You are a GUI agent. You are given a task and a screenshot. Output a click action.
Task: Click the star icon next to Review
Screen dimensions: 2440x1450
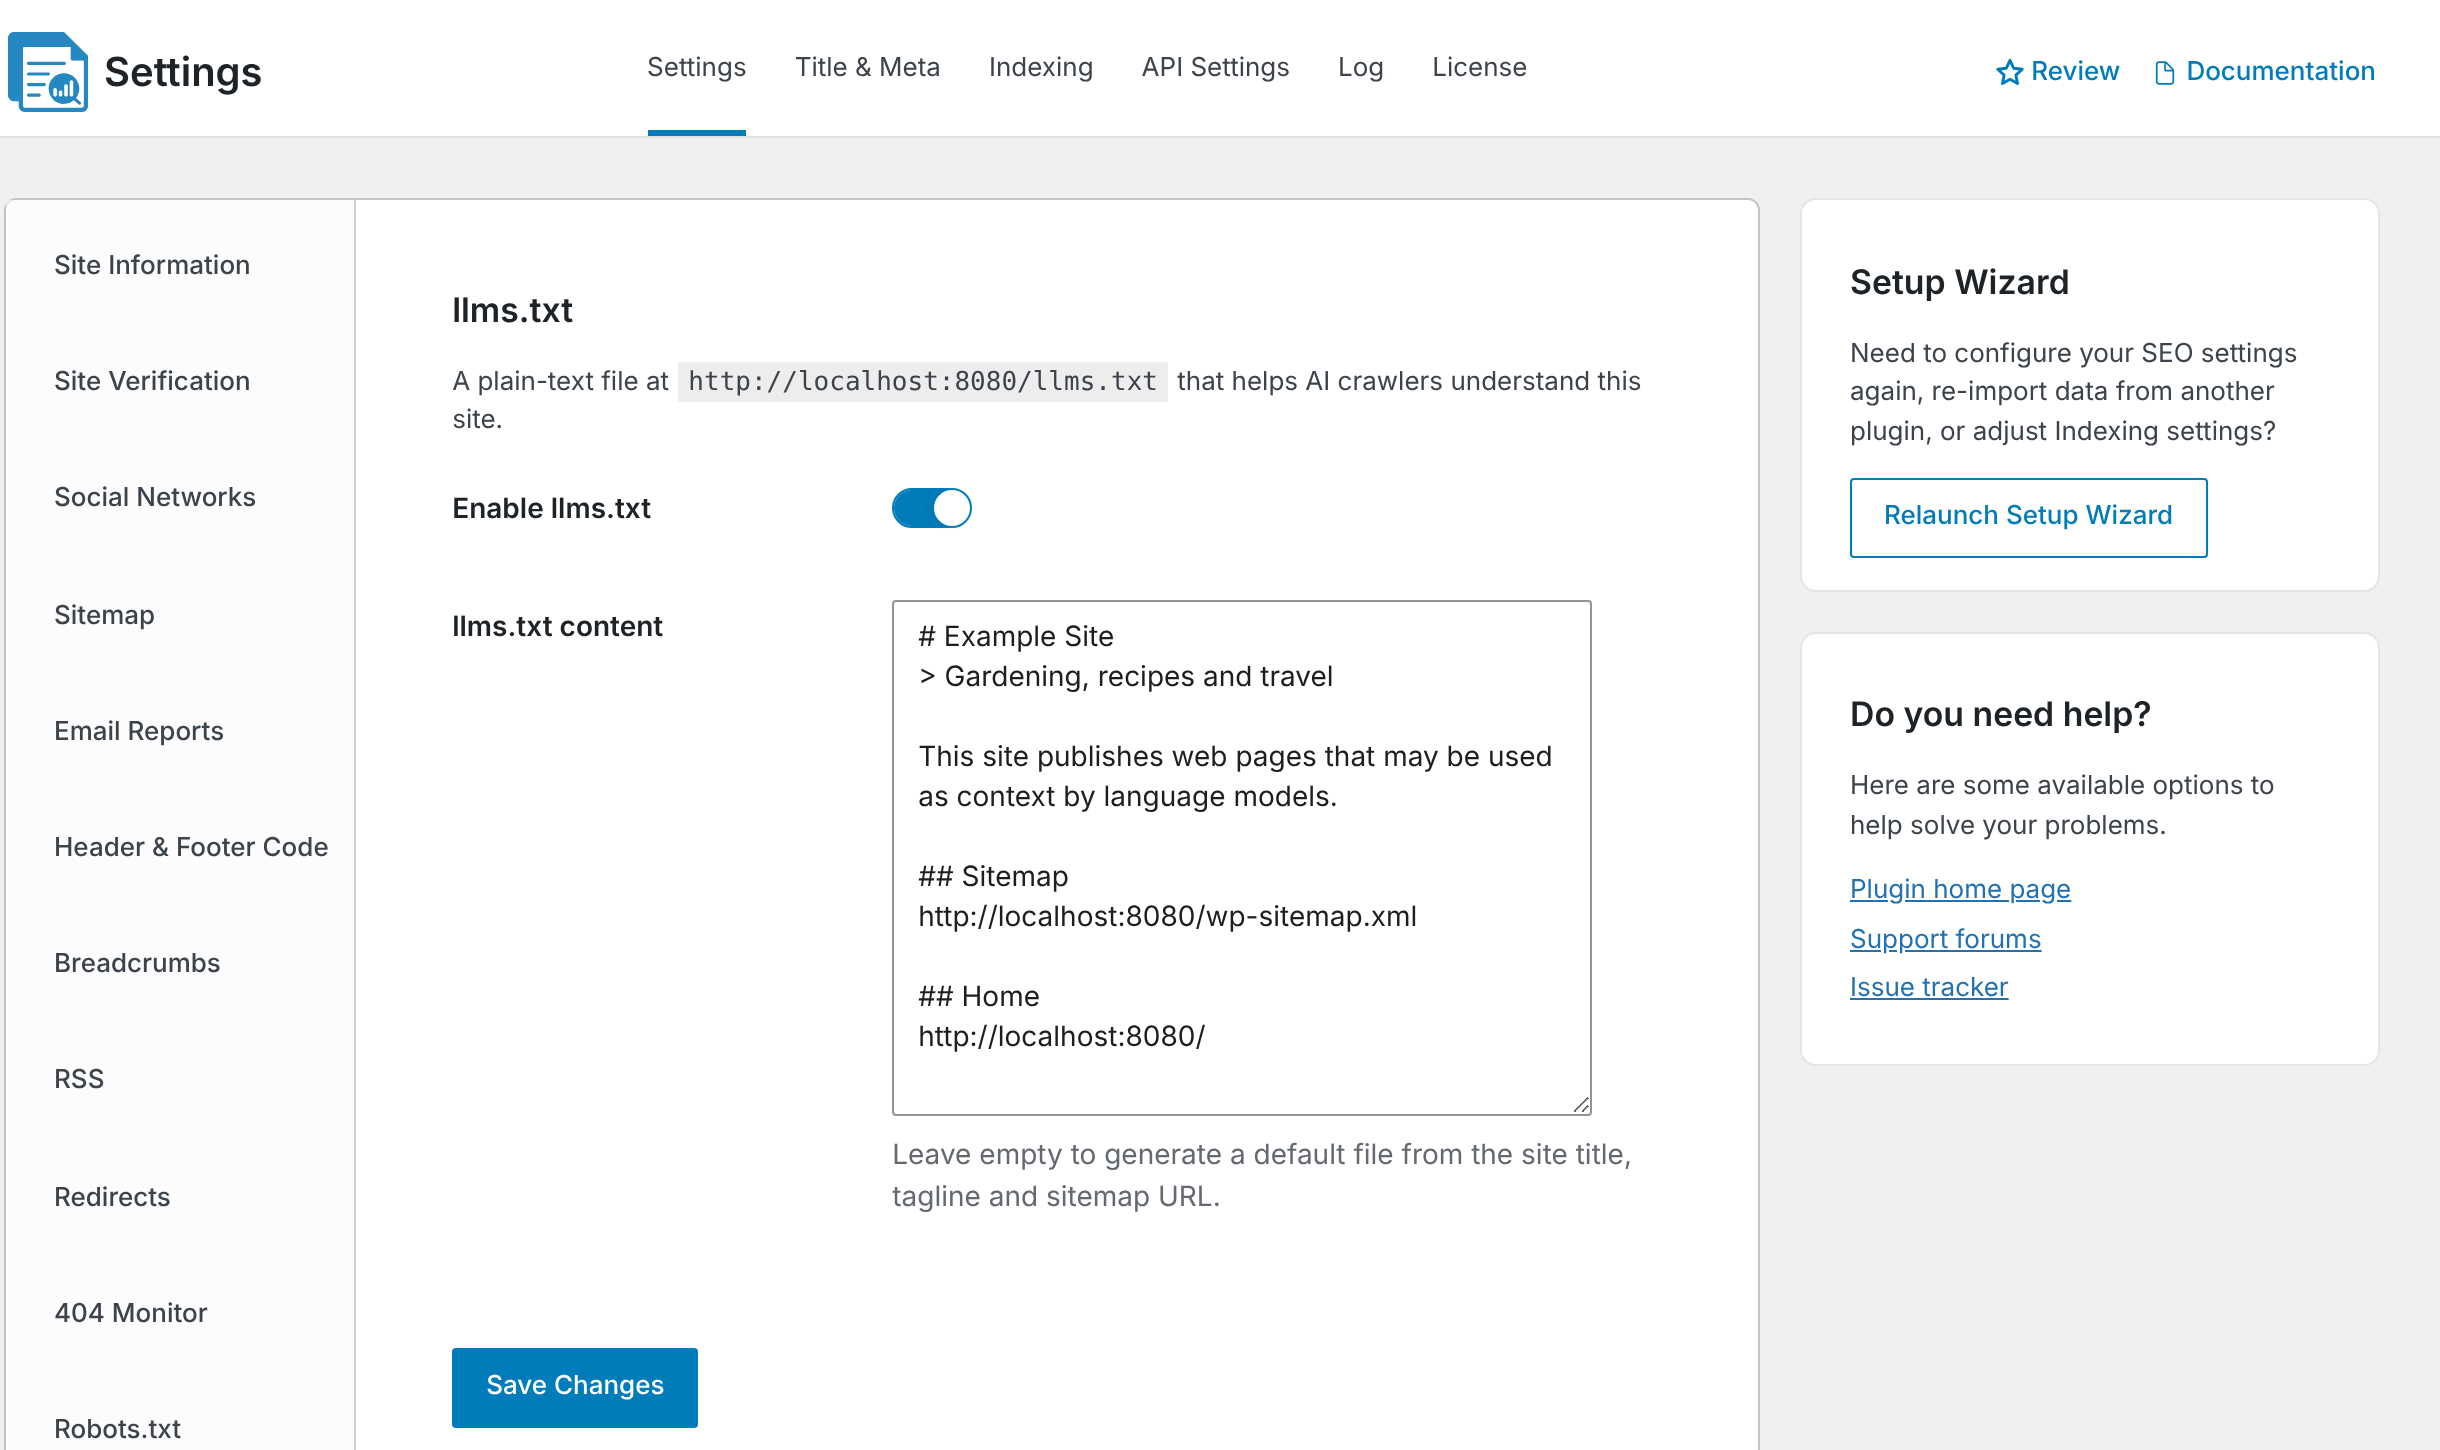pos(2009,72)
